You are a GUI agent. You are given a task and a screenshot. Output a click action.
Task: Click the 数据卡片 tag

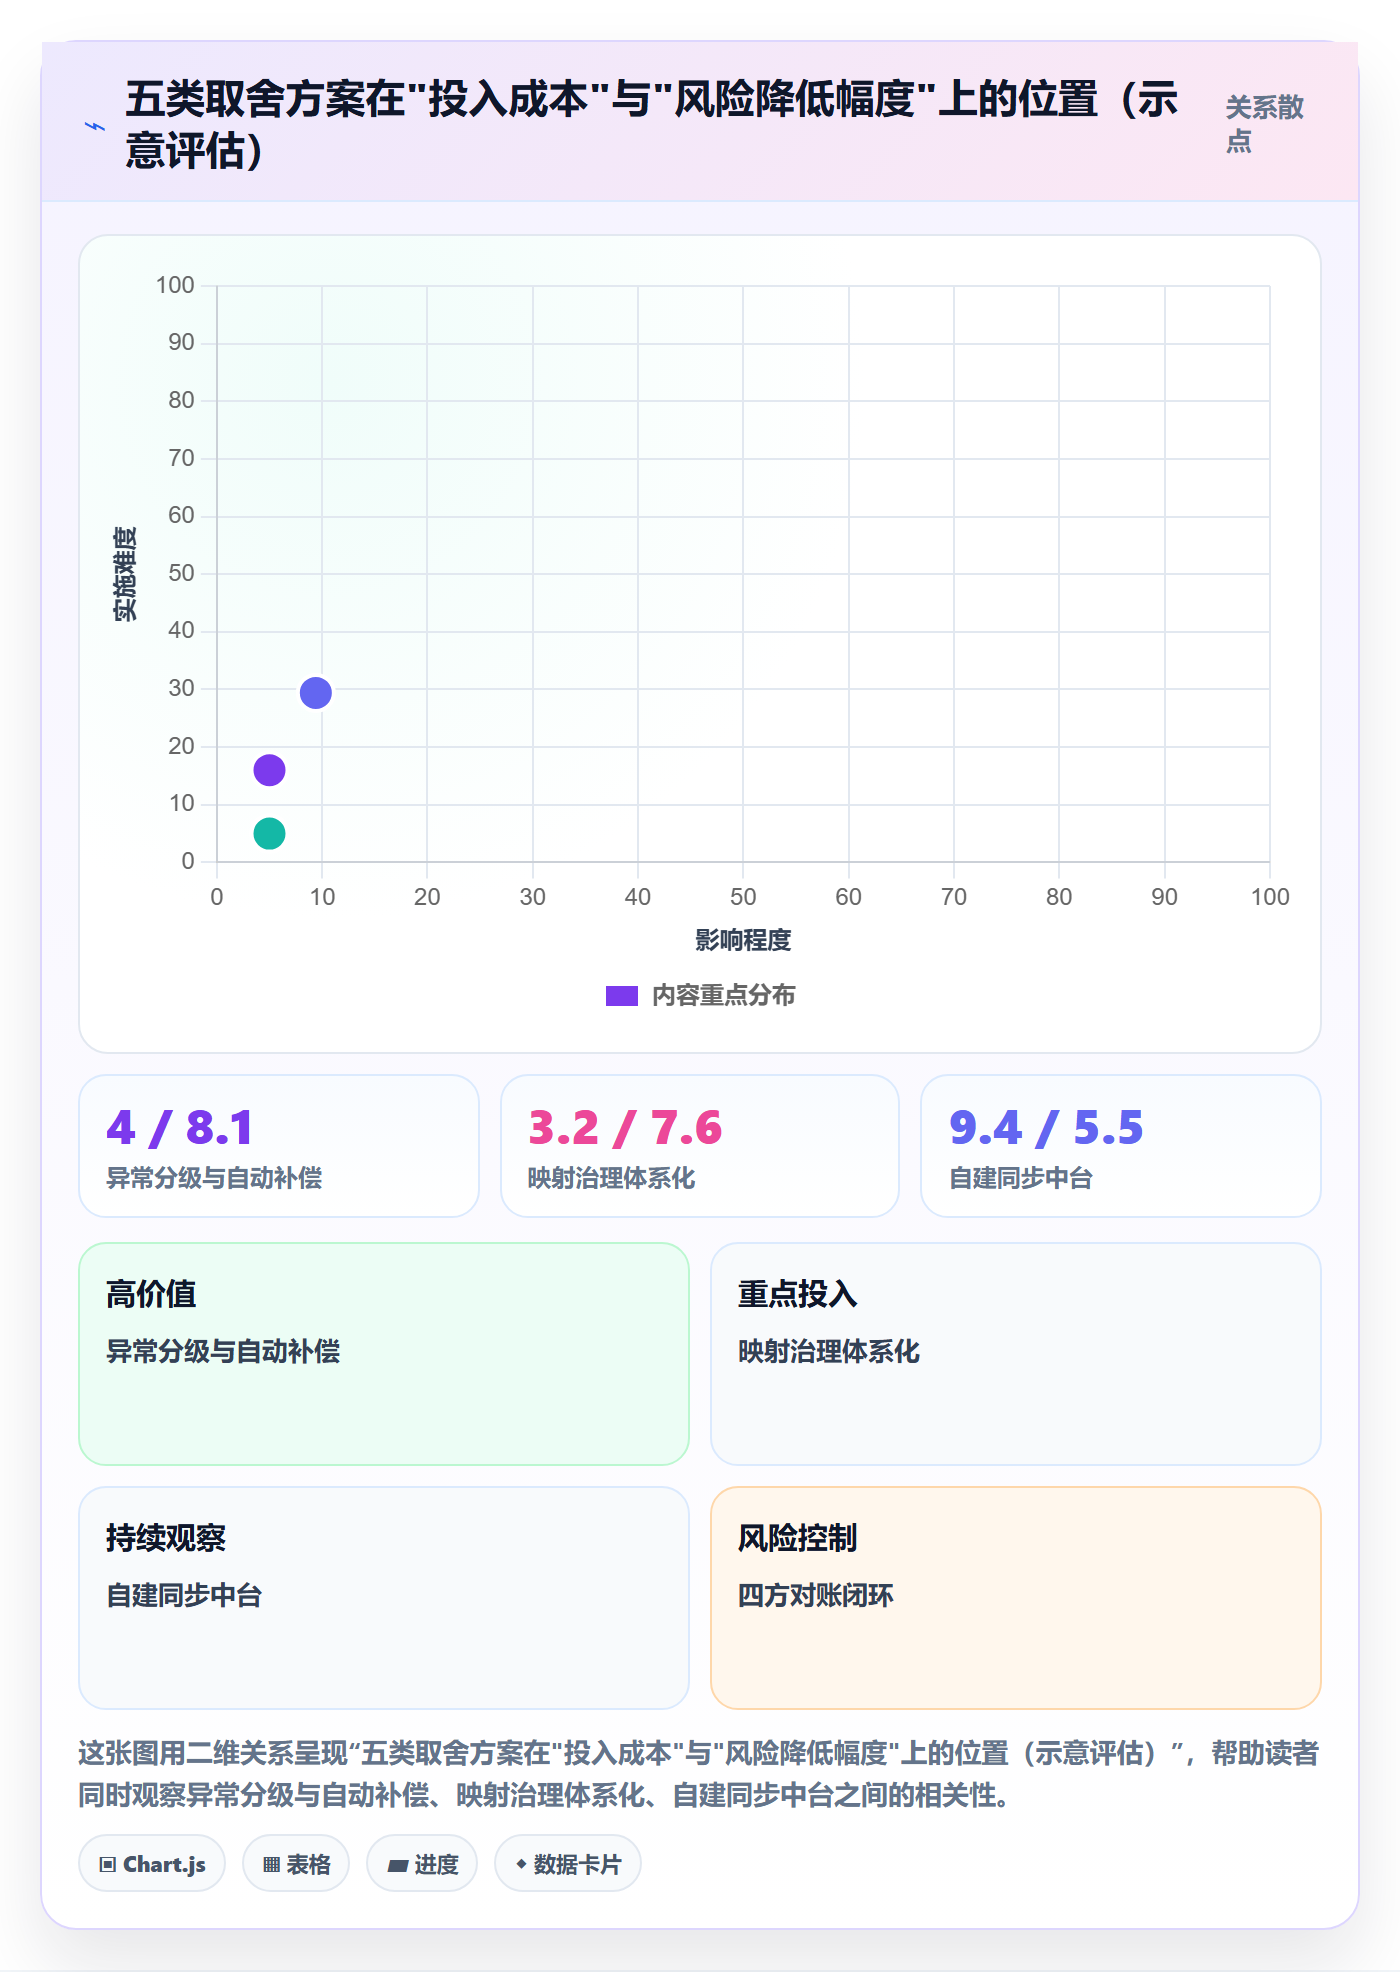[568, 1864]
